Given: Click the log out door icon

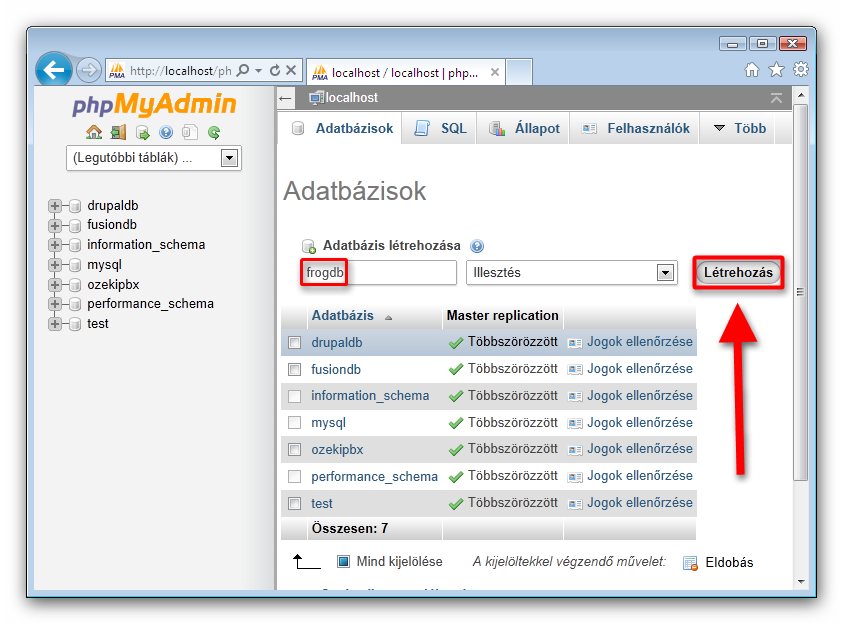Looking at the screenshot, I should click(x=118, y=132).
